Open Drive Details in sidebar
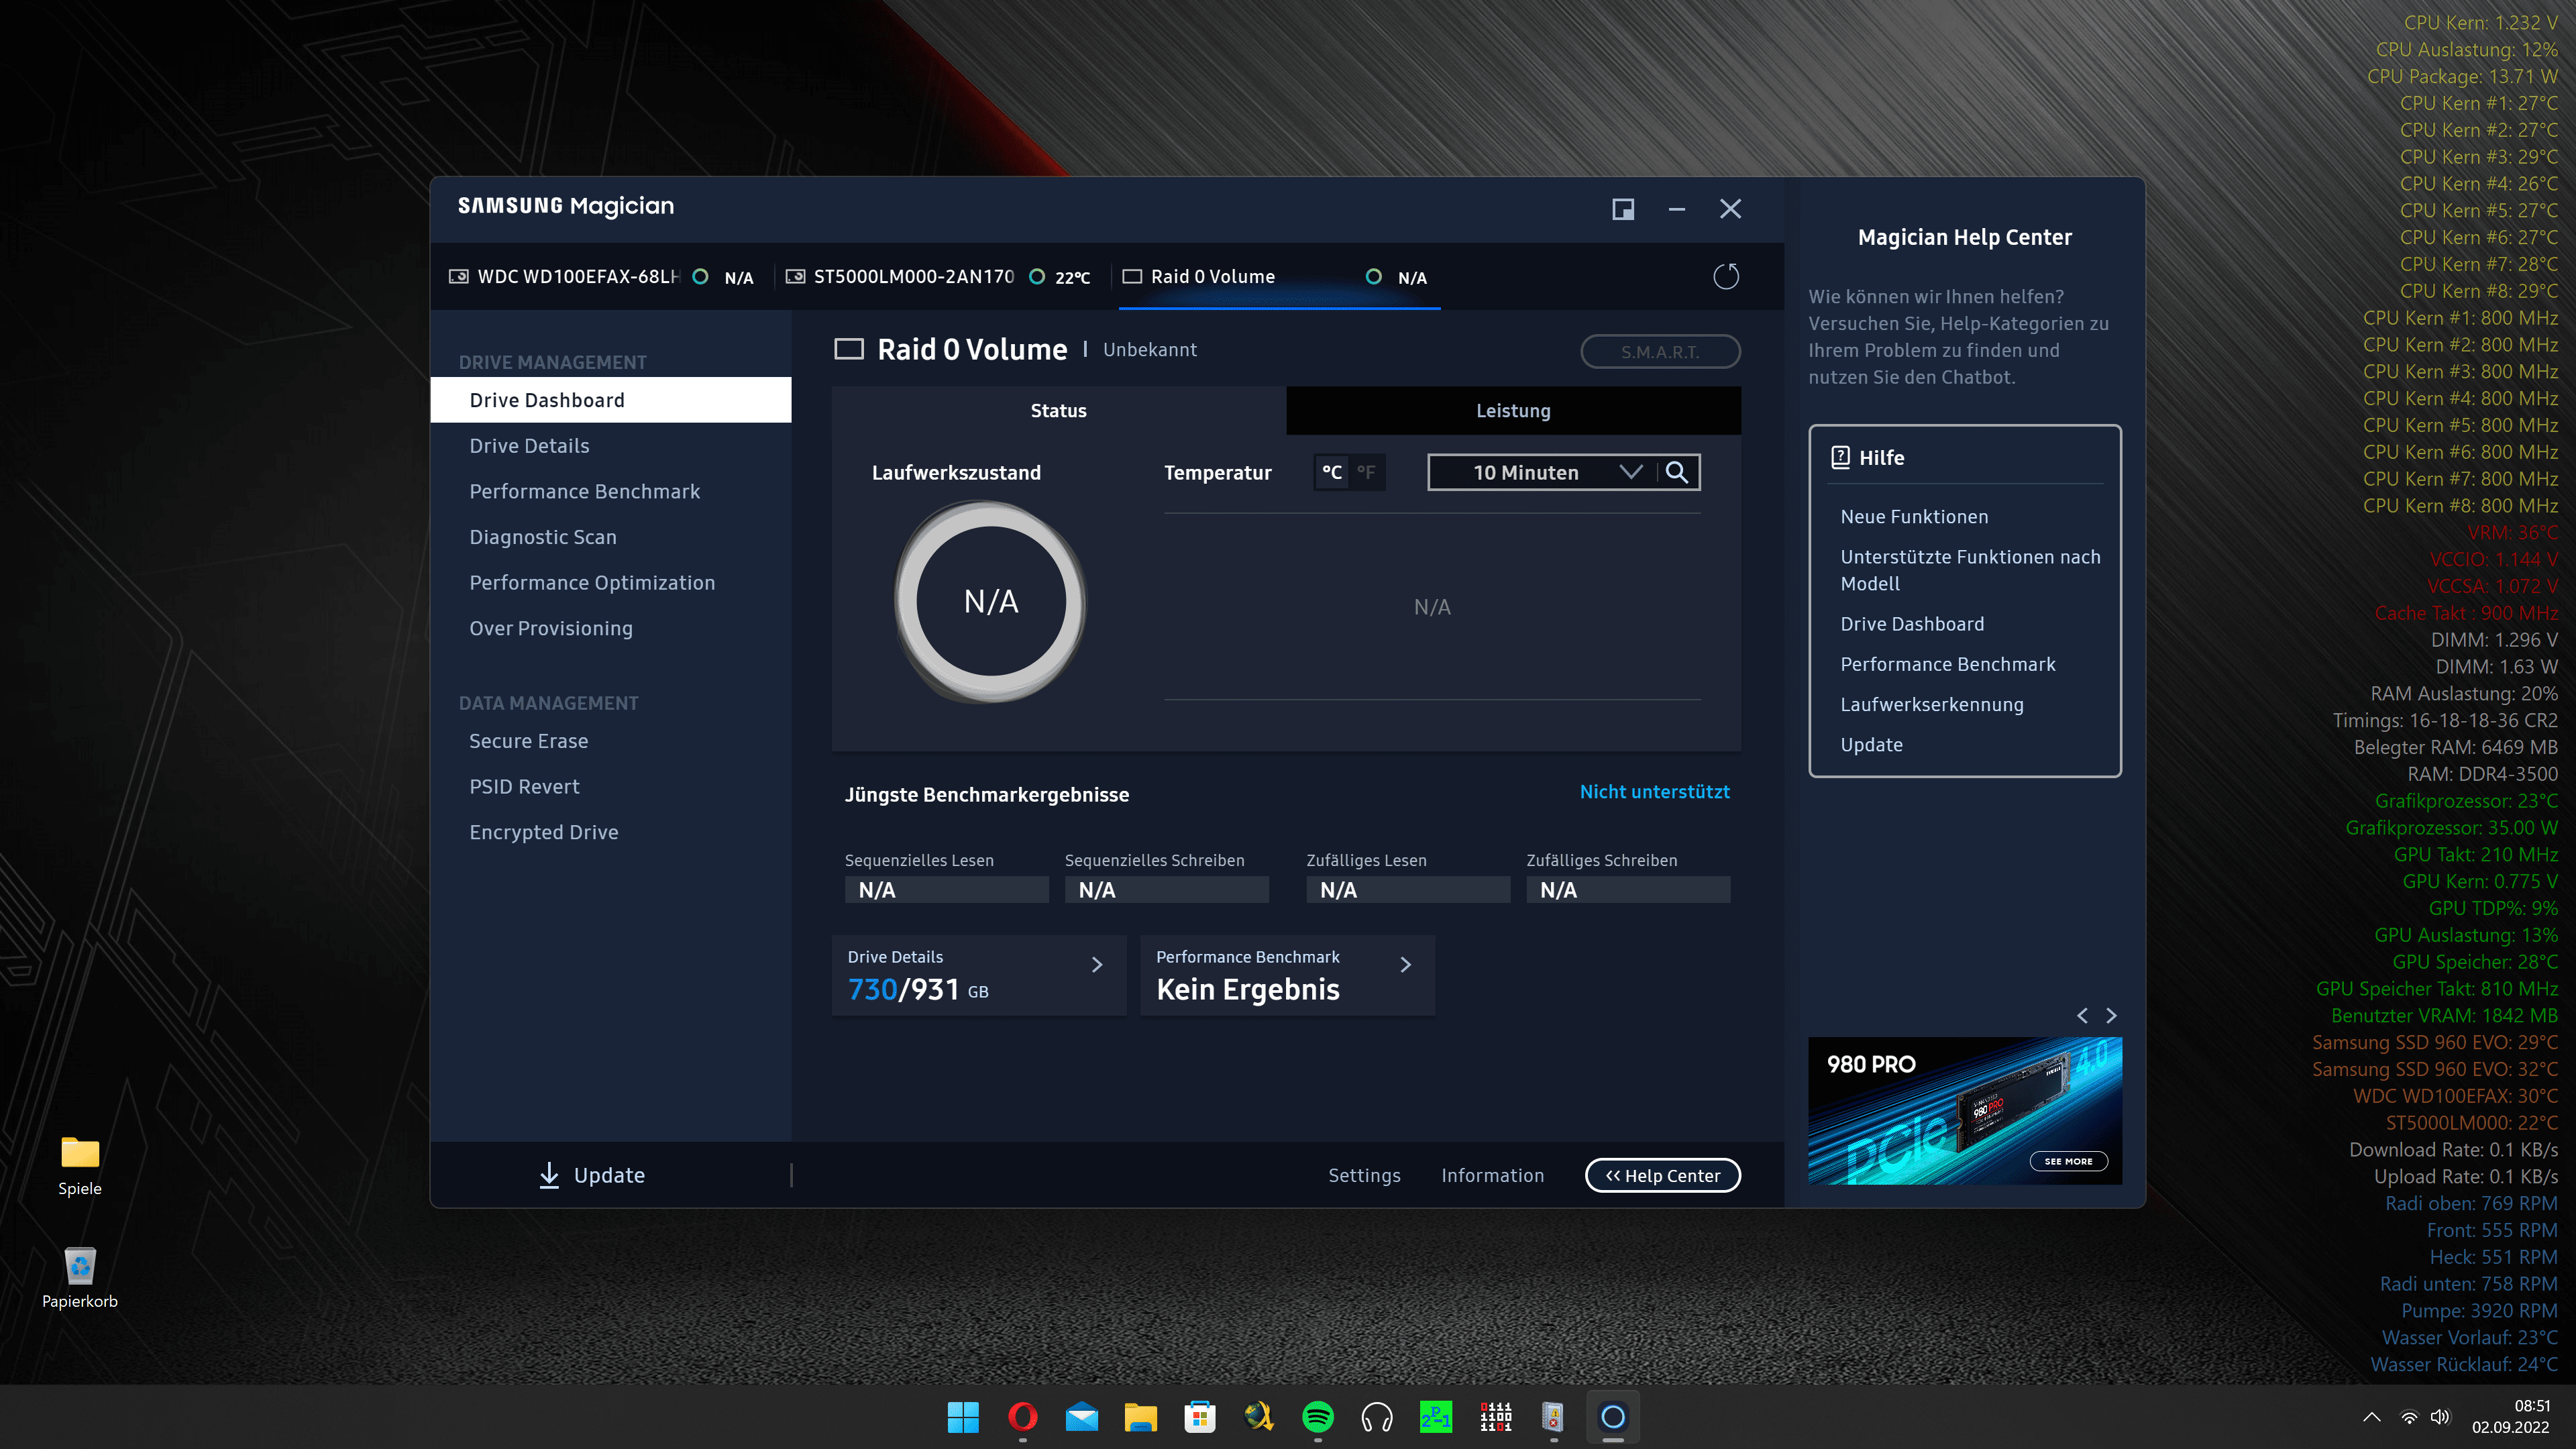This screenshot has height=1449, width=2576. pos(611,446)
